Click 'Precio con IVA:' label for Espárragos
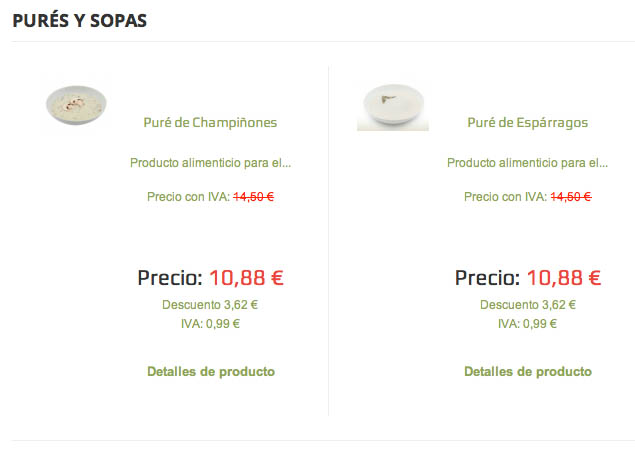Viewport: 635px width, 461px height. [x=505, y=197]
